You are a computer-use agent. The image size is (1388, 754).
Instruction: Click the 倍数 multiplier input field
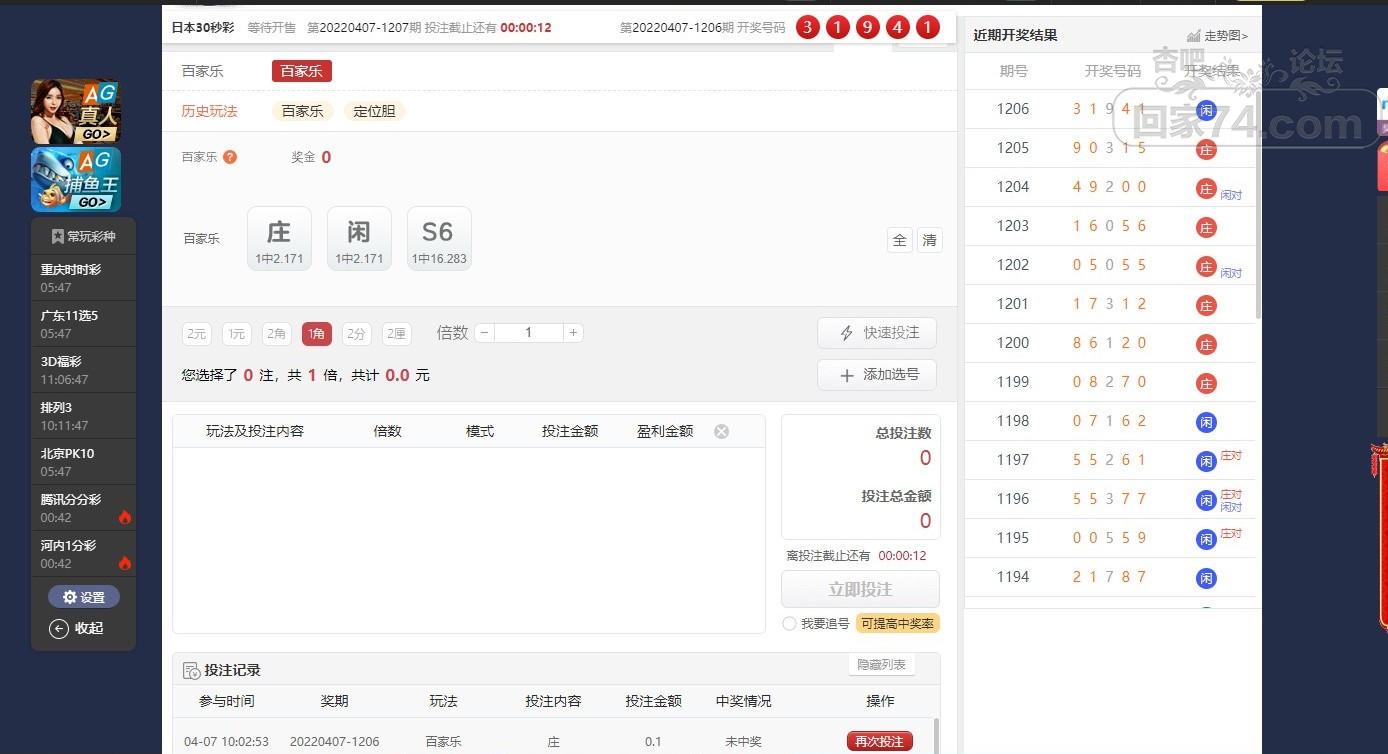click(529, 333)
